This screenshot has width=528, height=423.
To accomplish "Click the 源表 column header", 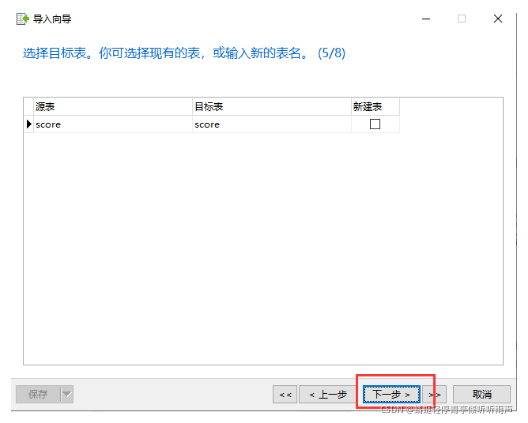I will 113,107.
